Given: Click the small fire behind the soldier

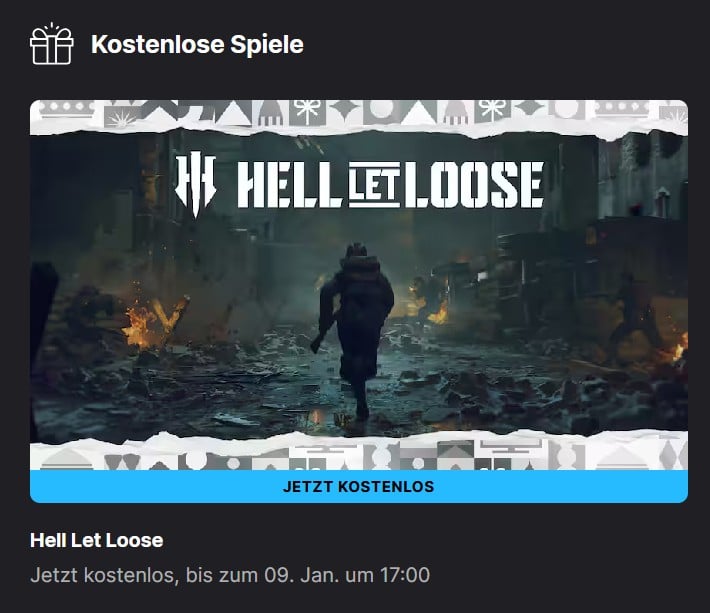Looking at the screenshot, I should [x=435, y=310].
